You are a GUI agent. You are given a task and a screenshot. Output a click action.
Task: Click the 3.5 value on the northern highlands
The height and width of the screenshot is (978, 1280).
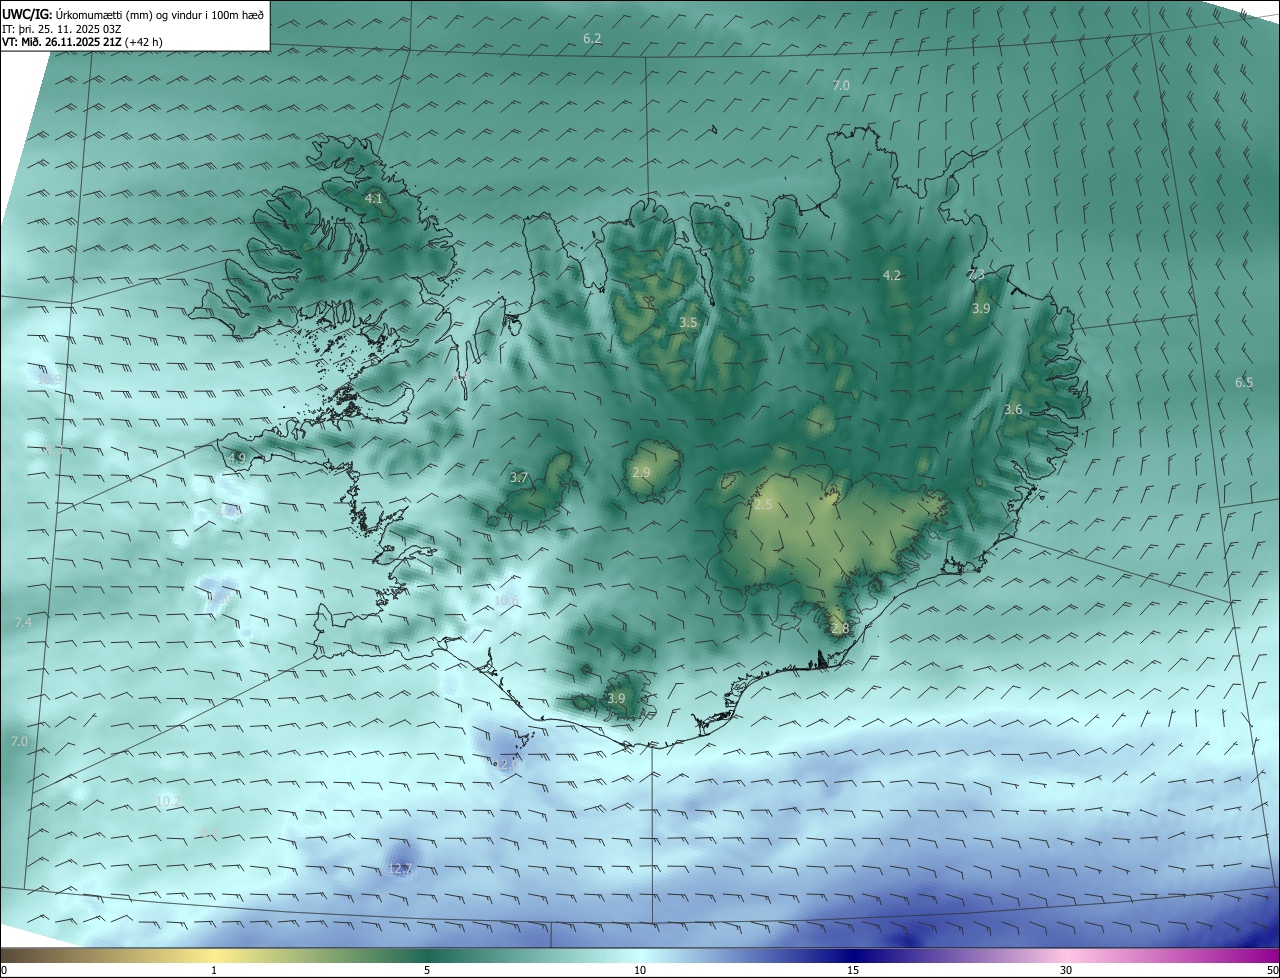[x=688, y=323]
